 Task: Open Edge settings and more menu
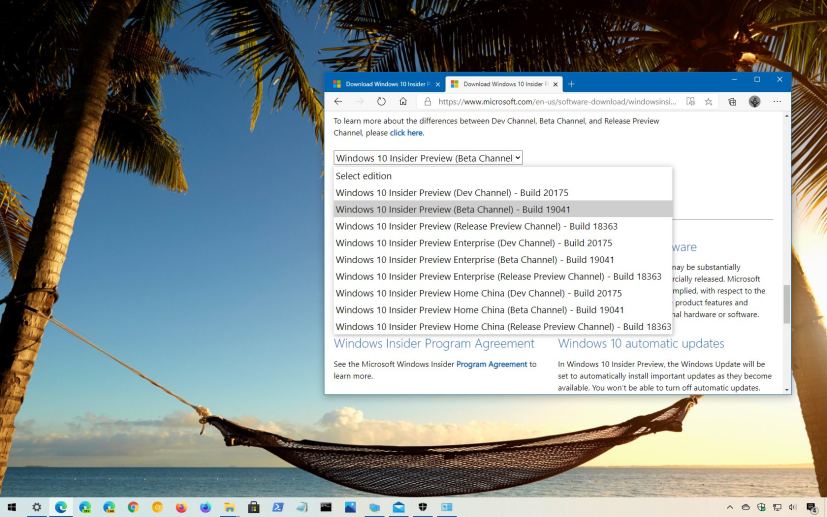[x=777, y=102]
